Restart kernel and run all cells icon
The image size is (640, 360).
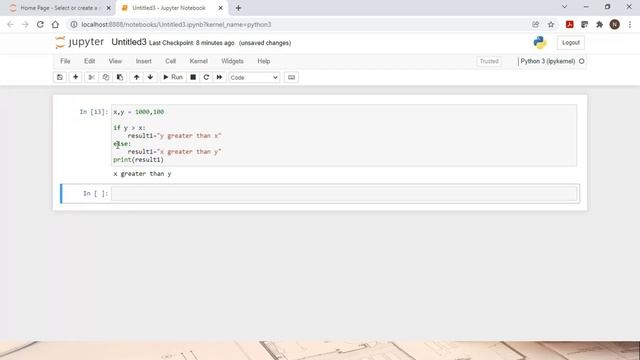219,77
